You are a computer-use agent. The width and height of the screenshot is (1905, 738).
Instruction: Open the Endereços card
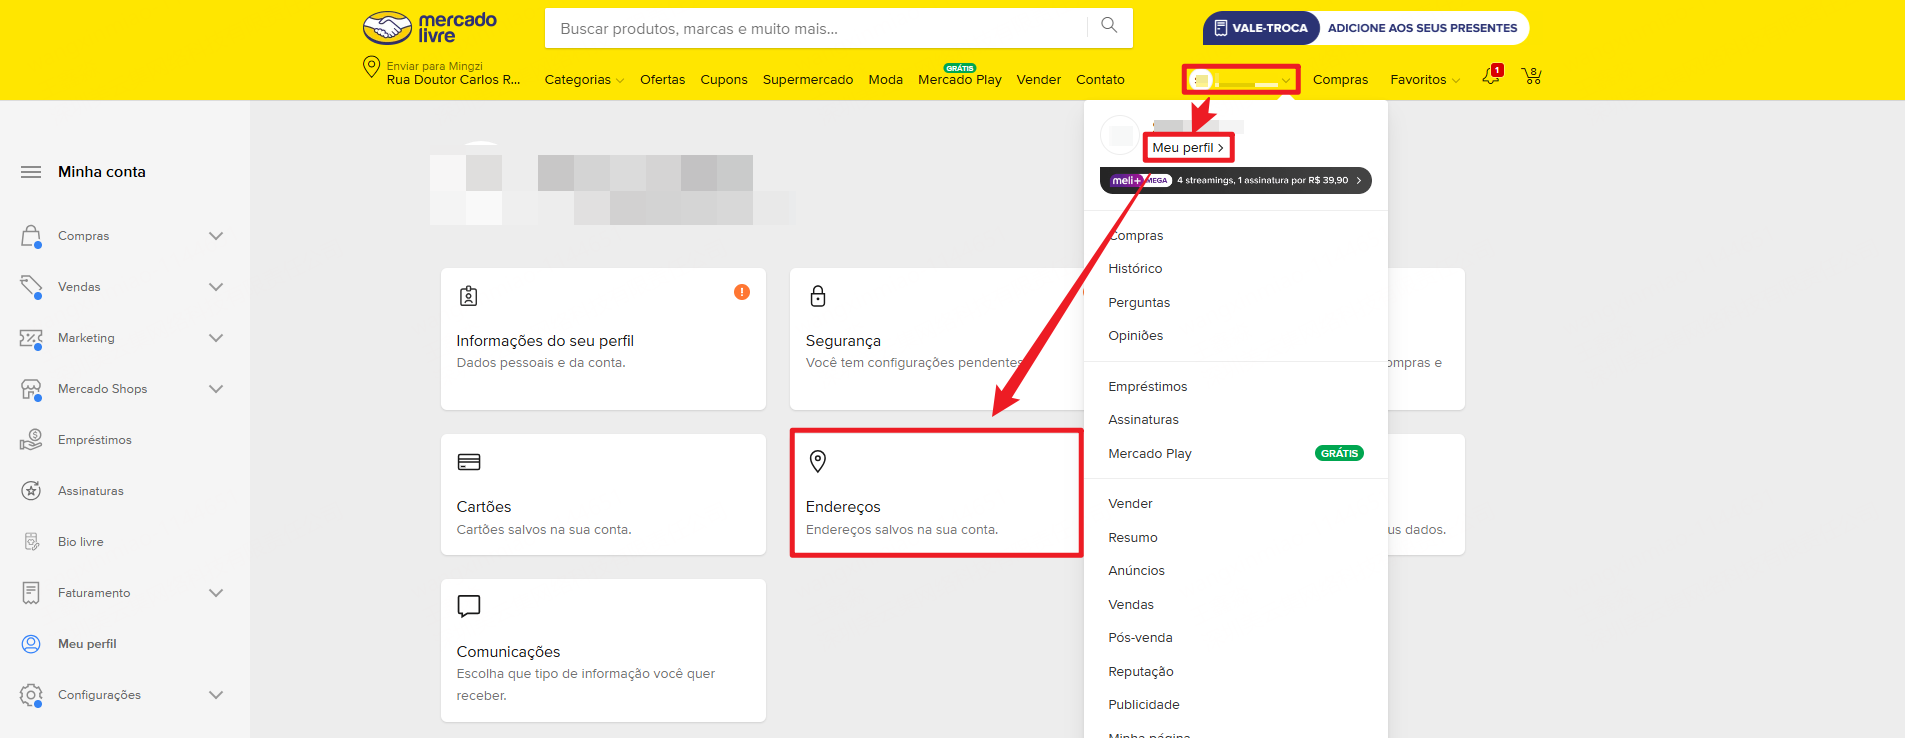click(936, 493)
